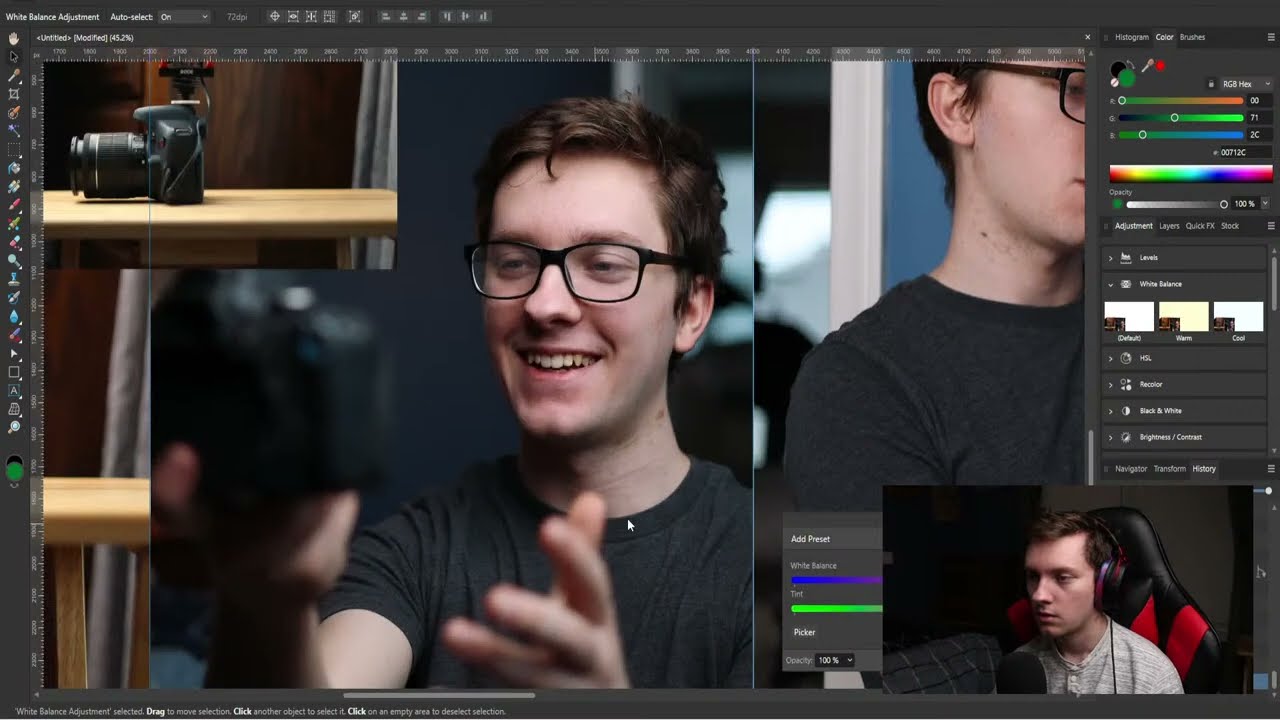Image resolution: width=1280 pixels, height=720 pixels.
Task: Select the Rectangular Marquee tool
Action: (14, 149)
